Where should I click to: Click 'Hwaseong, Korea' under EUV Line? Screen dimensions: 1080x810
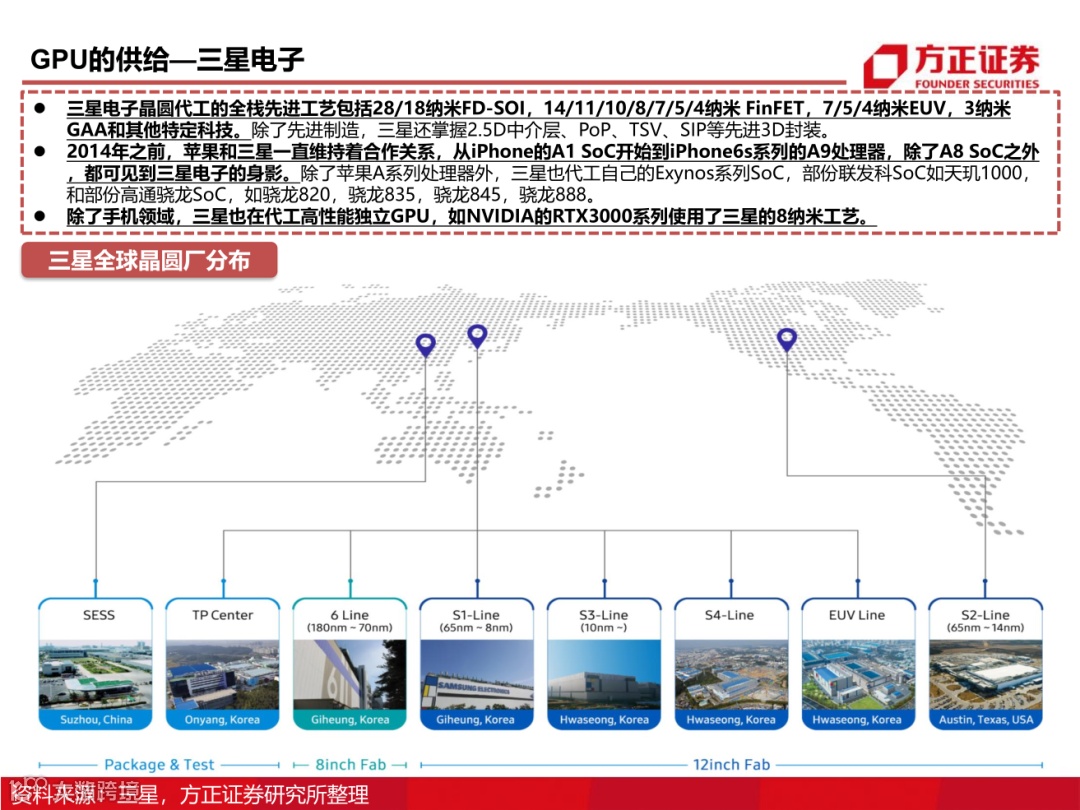(857, 720)
